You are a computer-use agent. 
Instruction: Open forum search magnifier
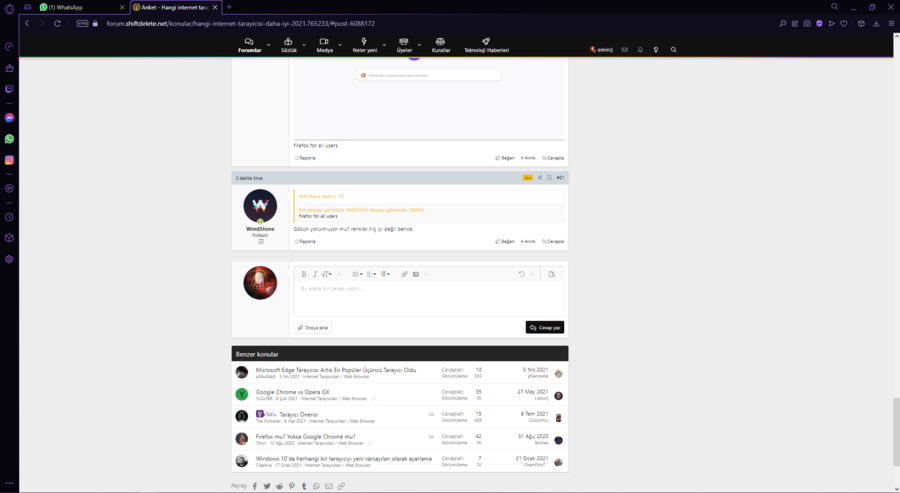[673, 50]
